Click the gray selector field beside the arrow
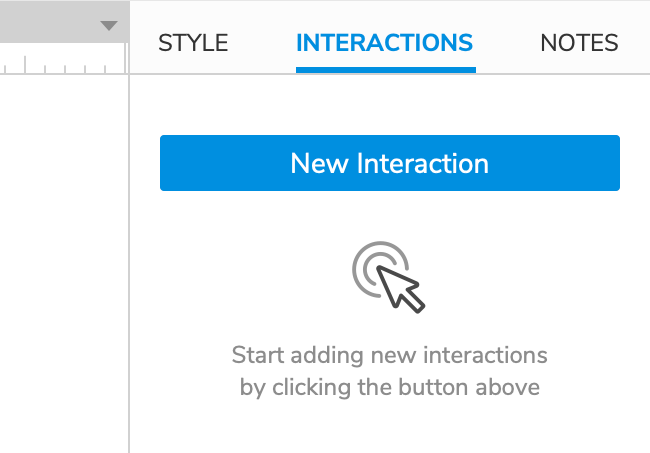The image size is (650, 453). click(48, 22)
